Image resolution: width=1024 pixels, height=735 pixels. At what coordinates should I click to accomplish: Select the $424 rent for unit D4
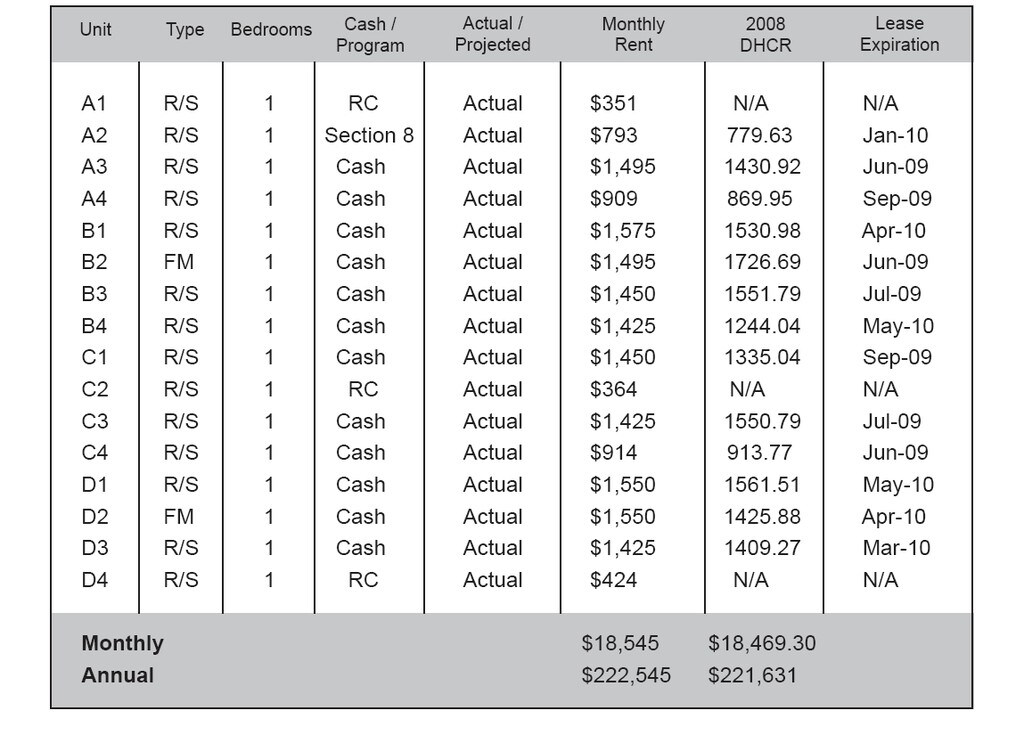pos(613,580)
